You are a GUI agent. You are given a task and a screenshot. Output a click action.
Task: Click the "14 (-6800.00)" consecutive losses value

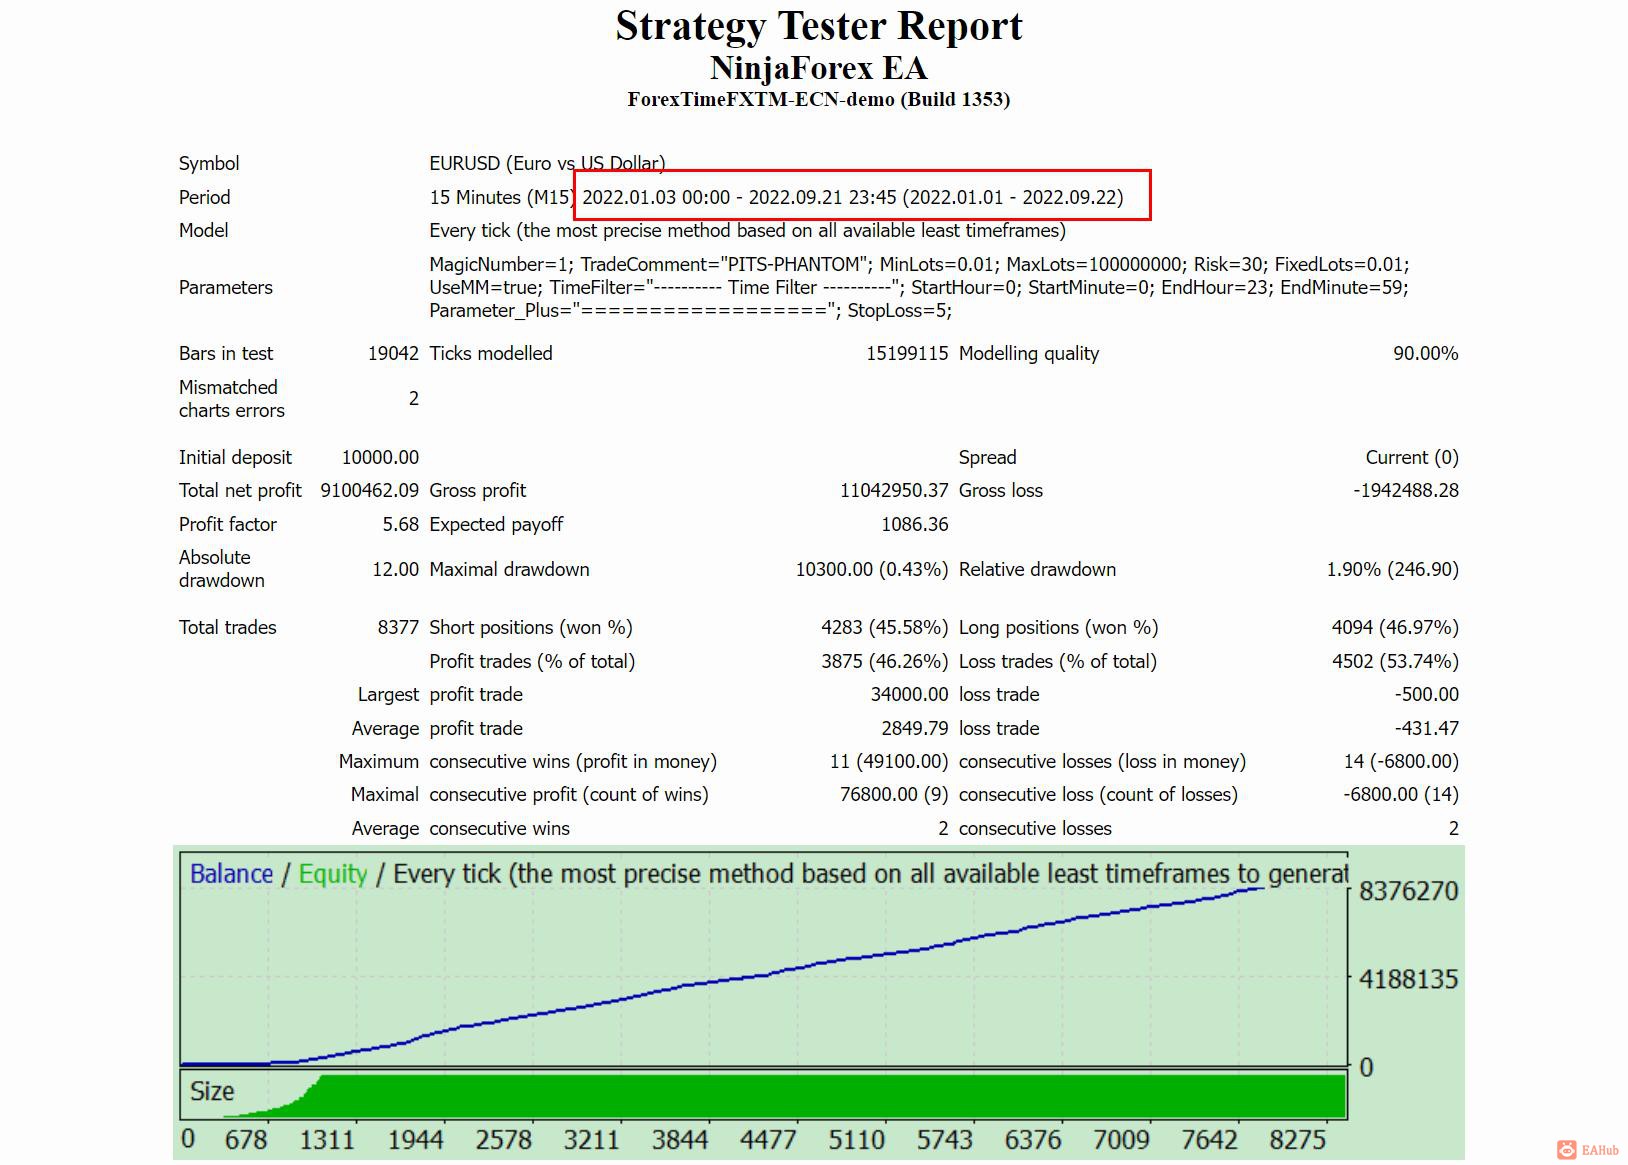pos(1401,761)
